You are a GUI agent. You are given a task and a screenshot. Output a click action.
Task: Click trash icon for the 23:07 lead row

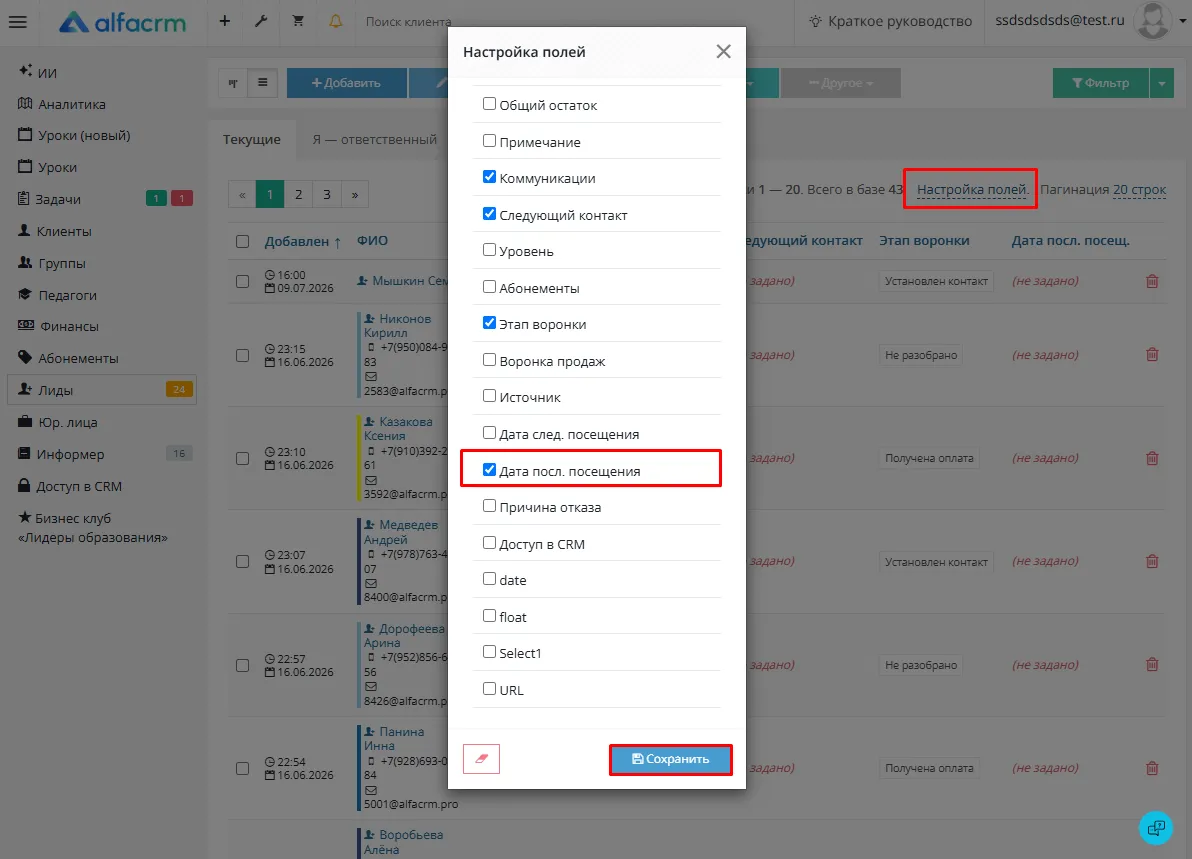click(x=1152, y=562)
